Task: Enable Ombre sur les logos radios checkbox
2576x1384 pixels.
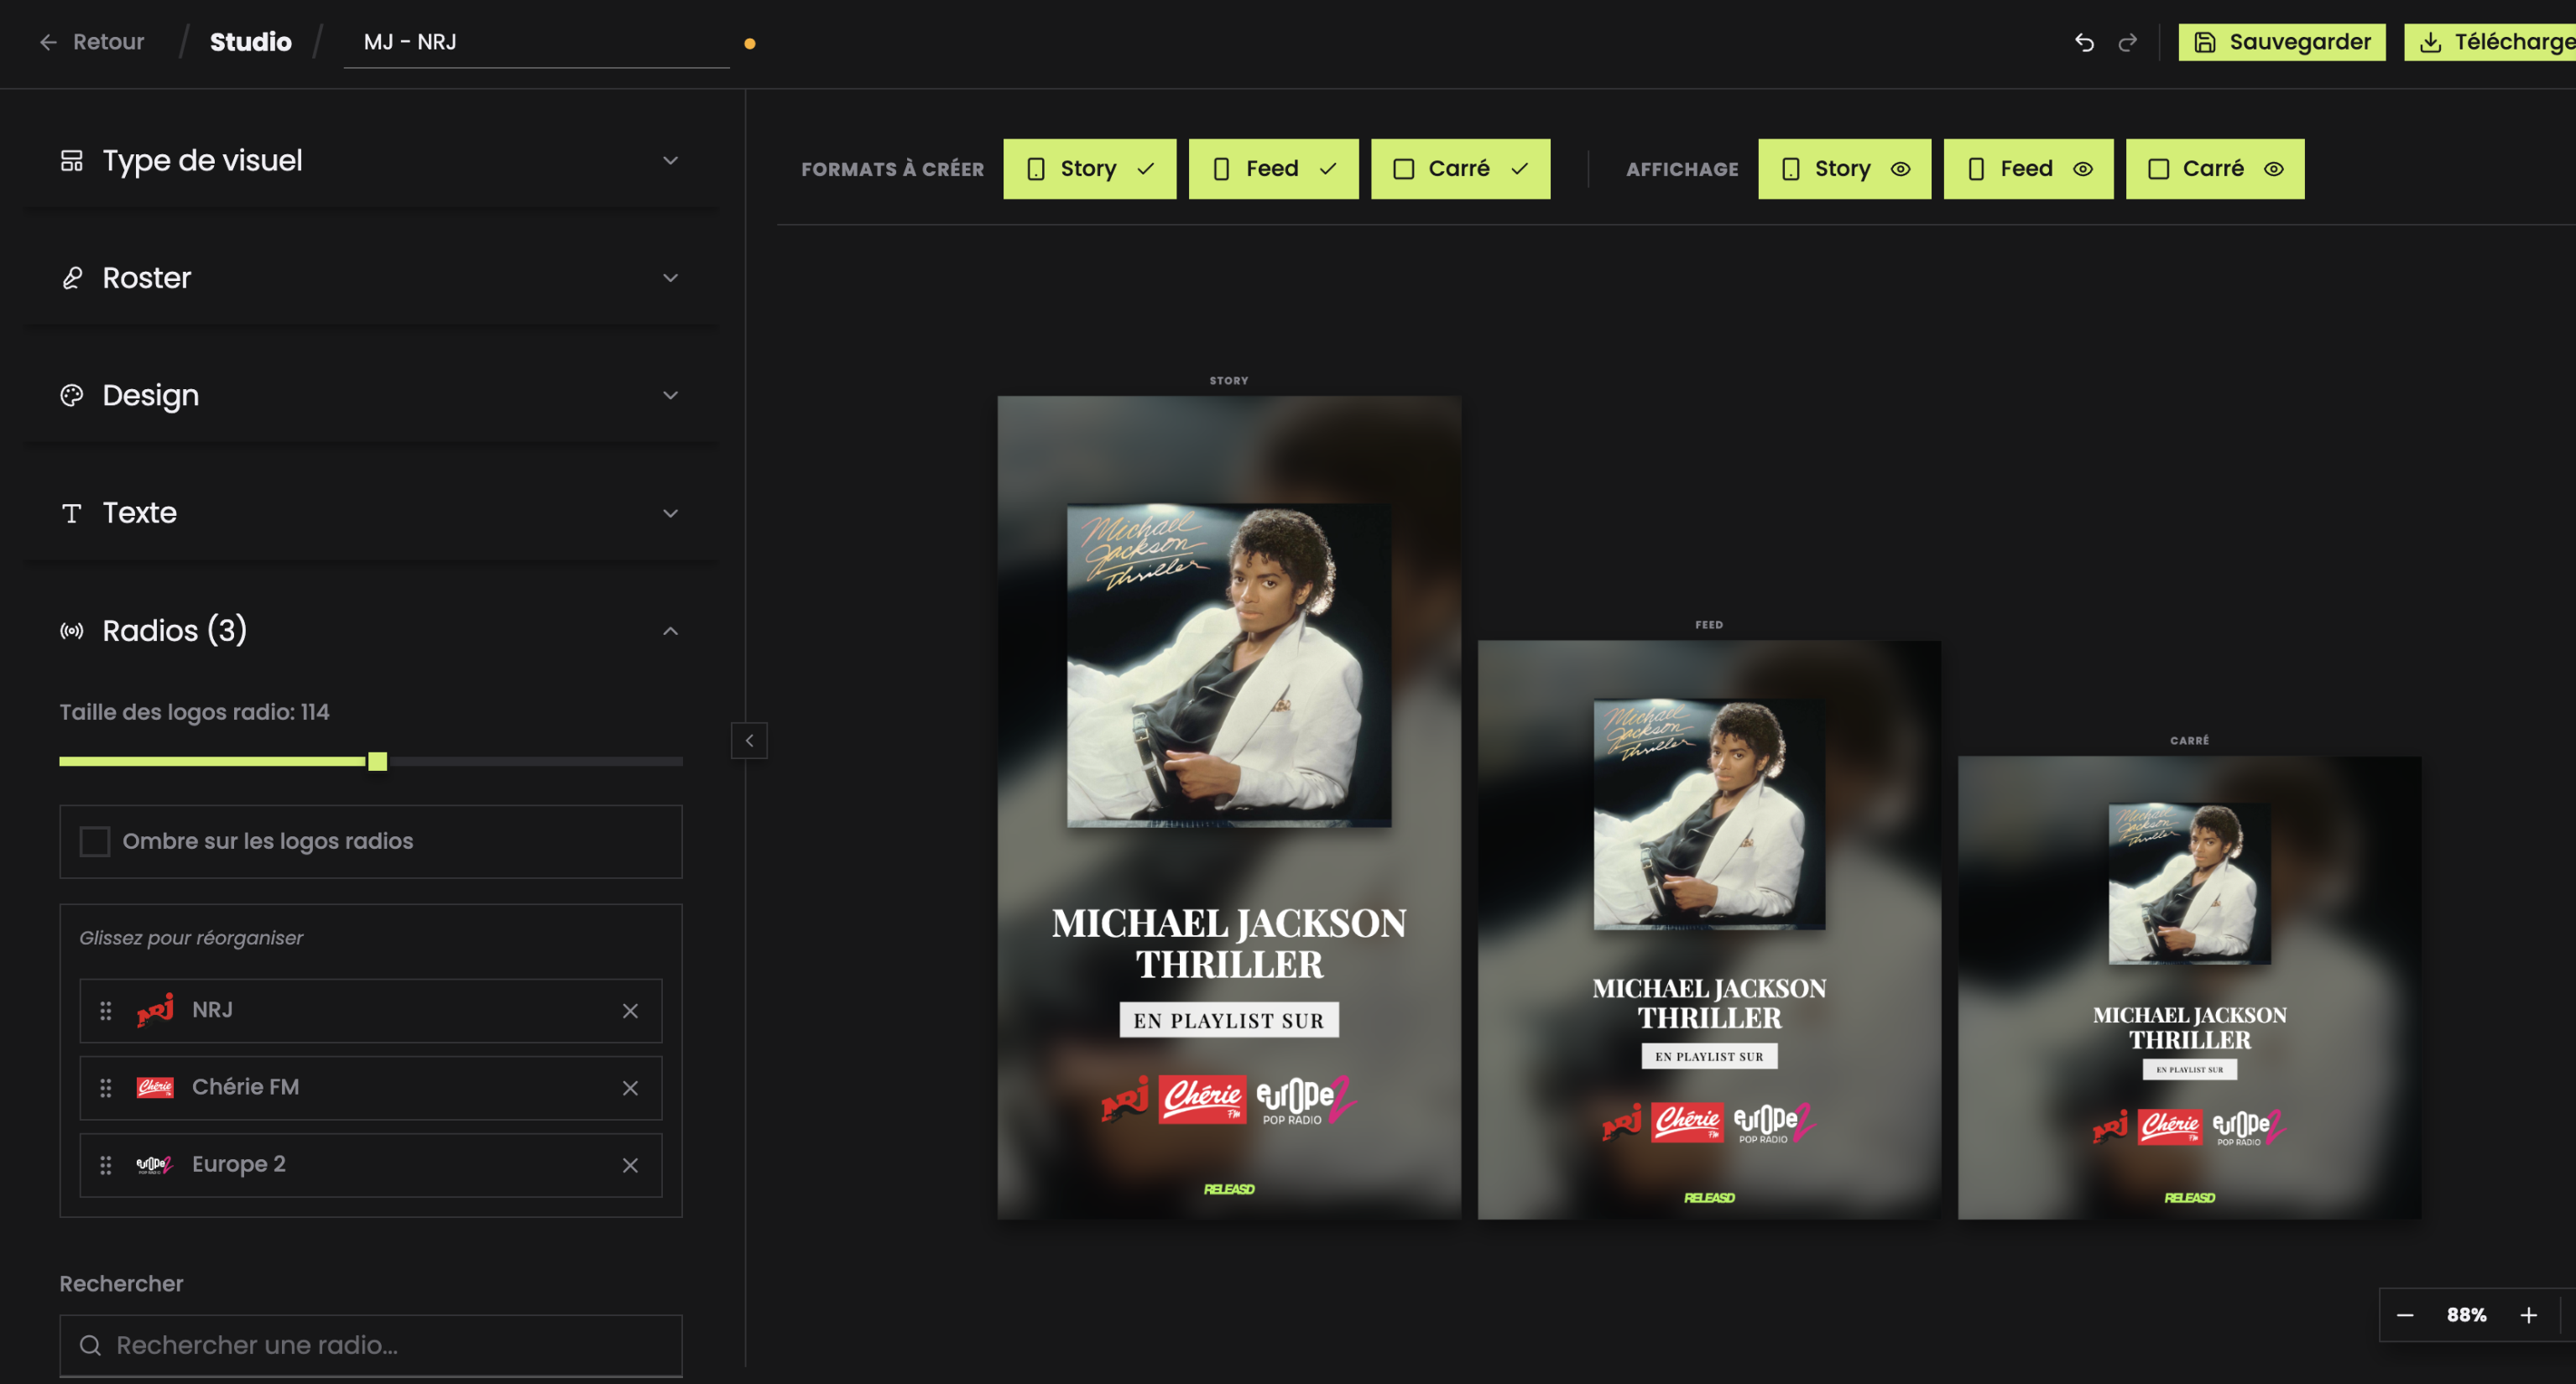Action: tap(95, 842)
